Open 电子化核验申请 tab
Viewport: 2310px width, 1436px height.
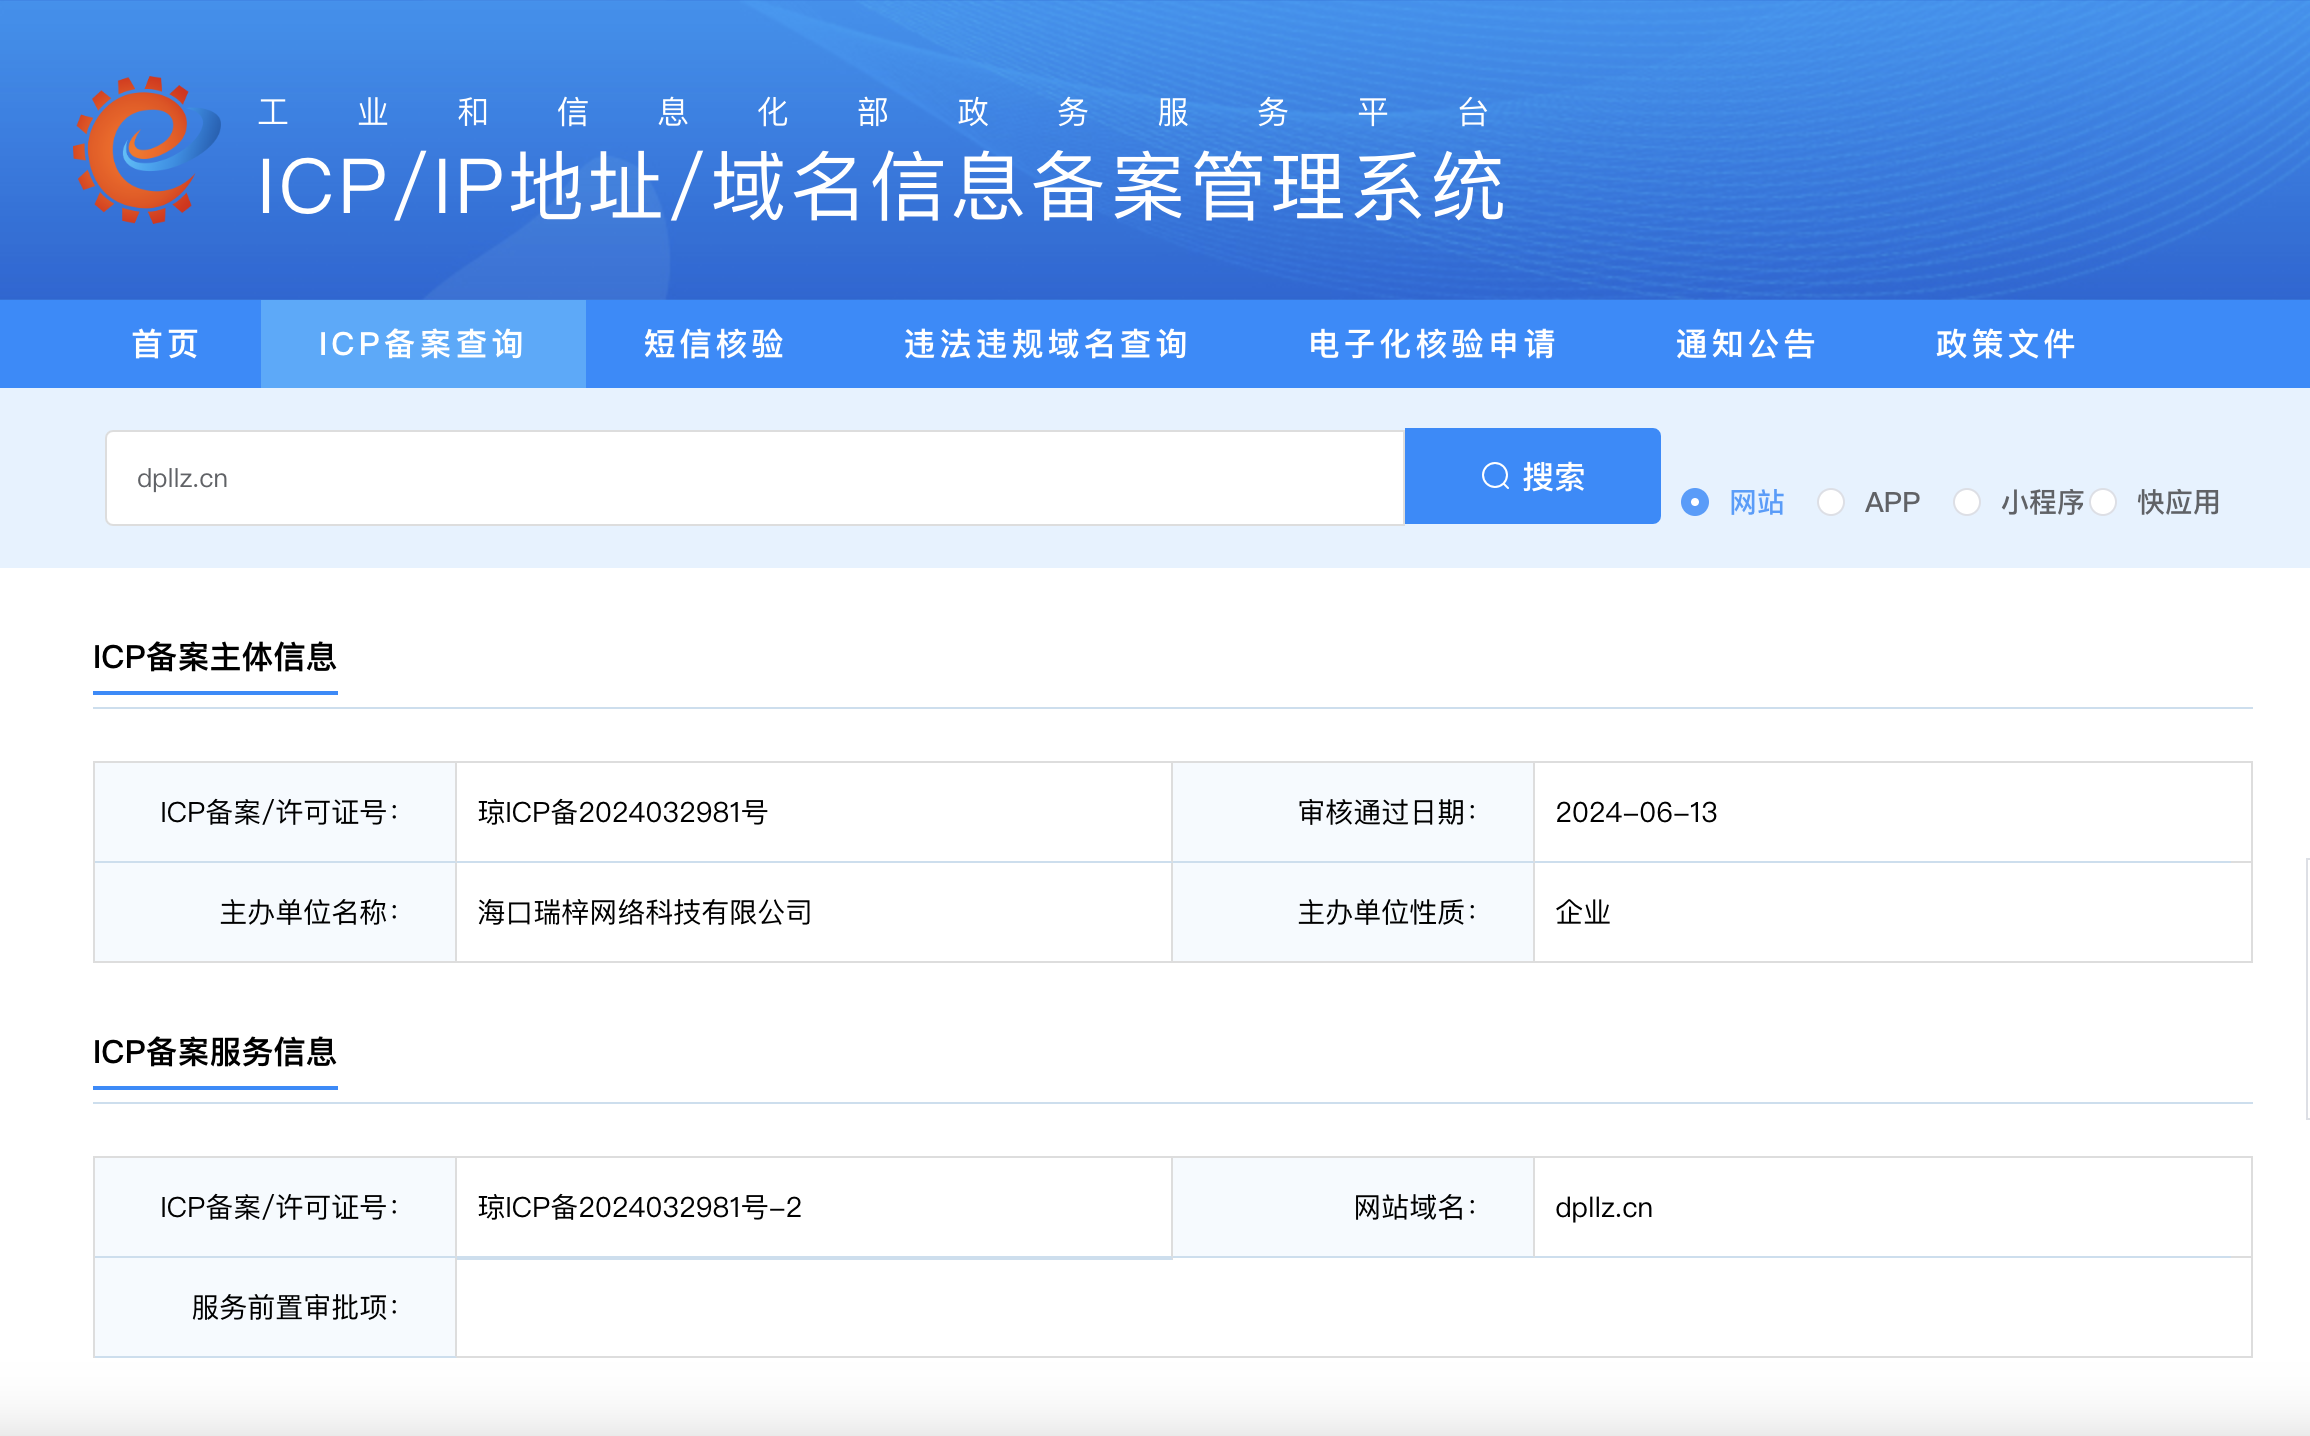(1433, 344)
